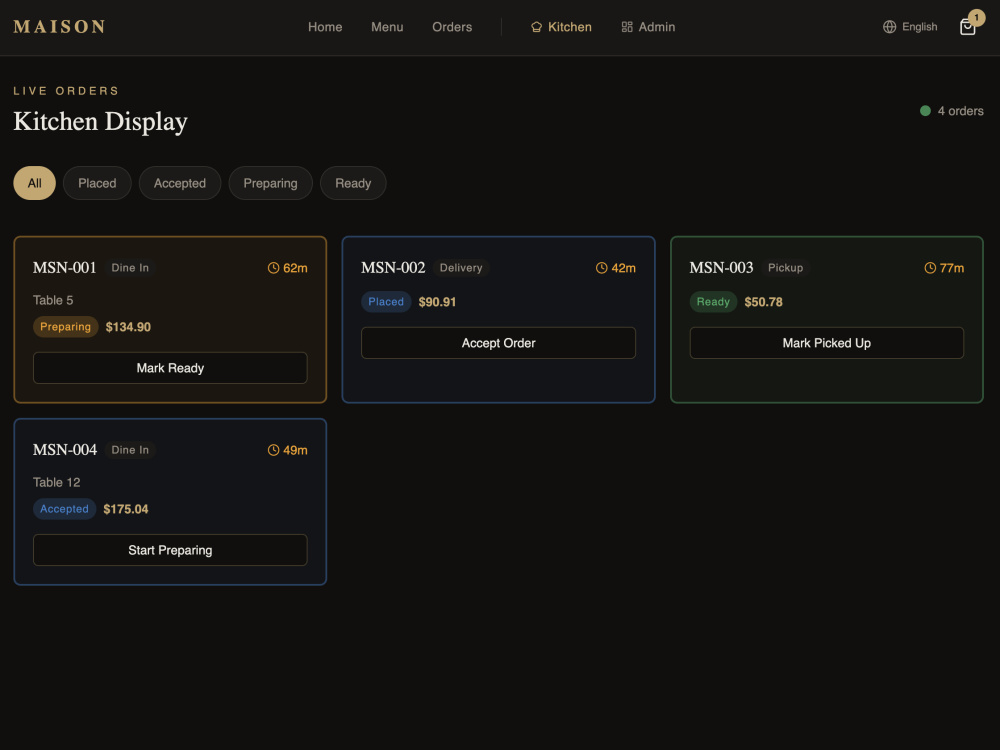The height and width of the screenshot is (750, 1000).
Task: Click the clock icon on MSN-004
Action: [273, 450]
